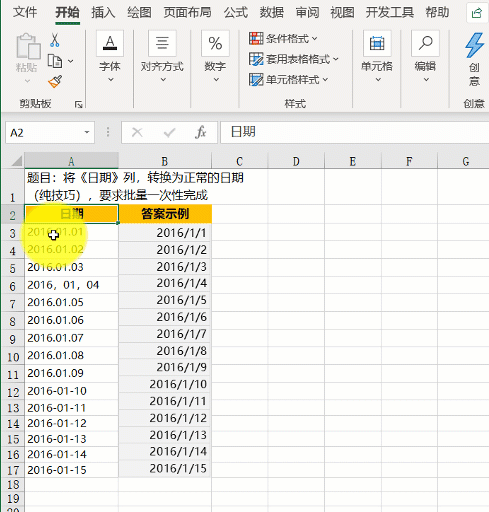Select the 题目 instruction cell in row 1
489x512 pixels.
pyautogui.click(x=135, y=187)
